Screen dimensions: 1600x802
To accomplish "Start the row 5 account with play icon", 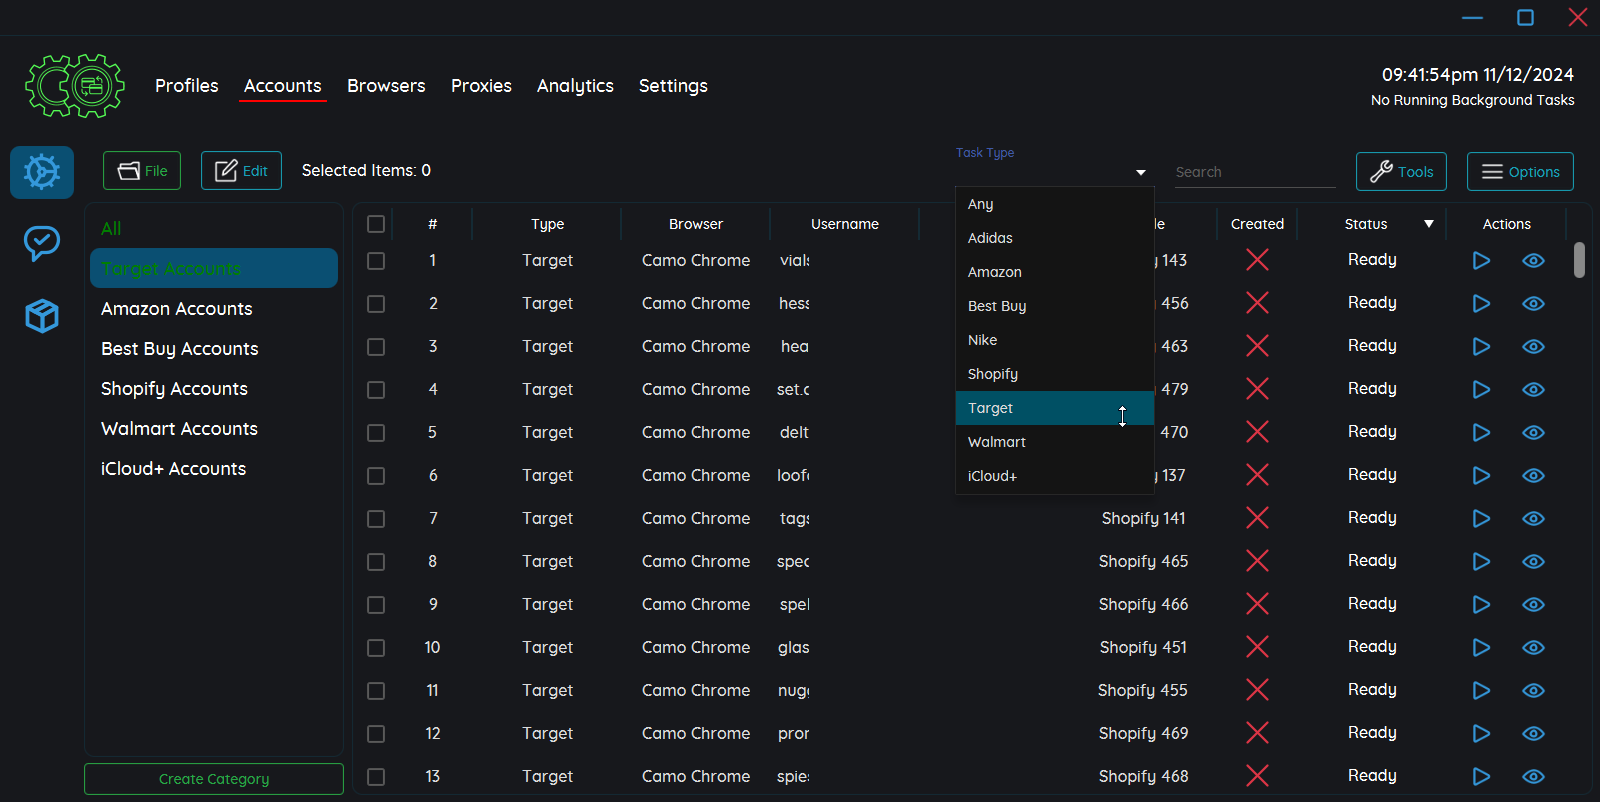I will [1481, 433].
